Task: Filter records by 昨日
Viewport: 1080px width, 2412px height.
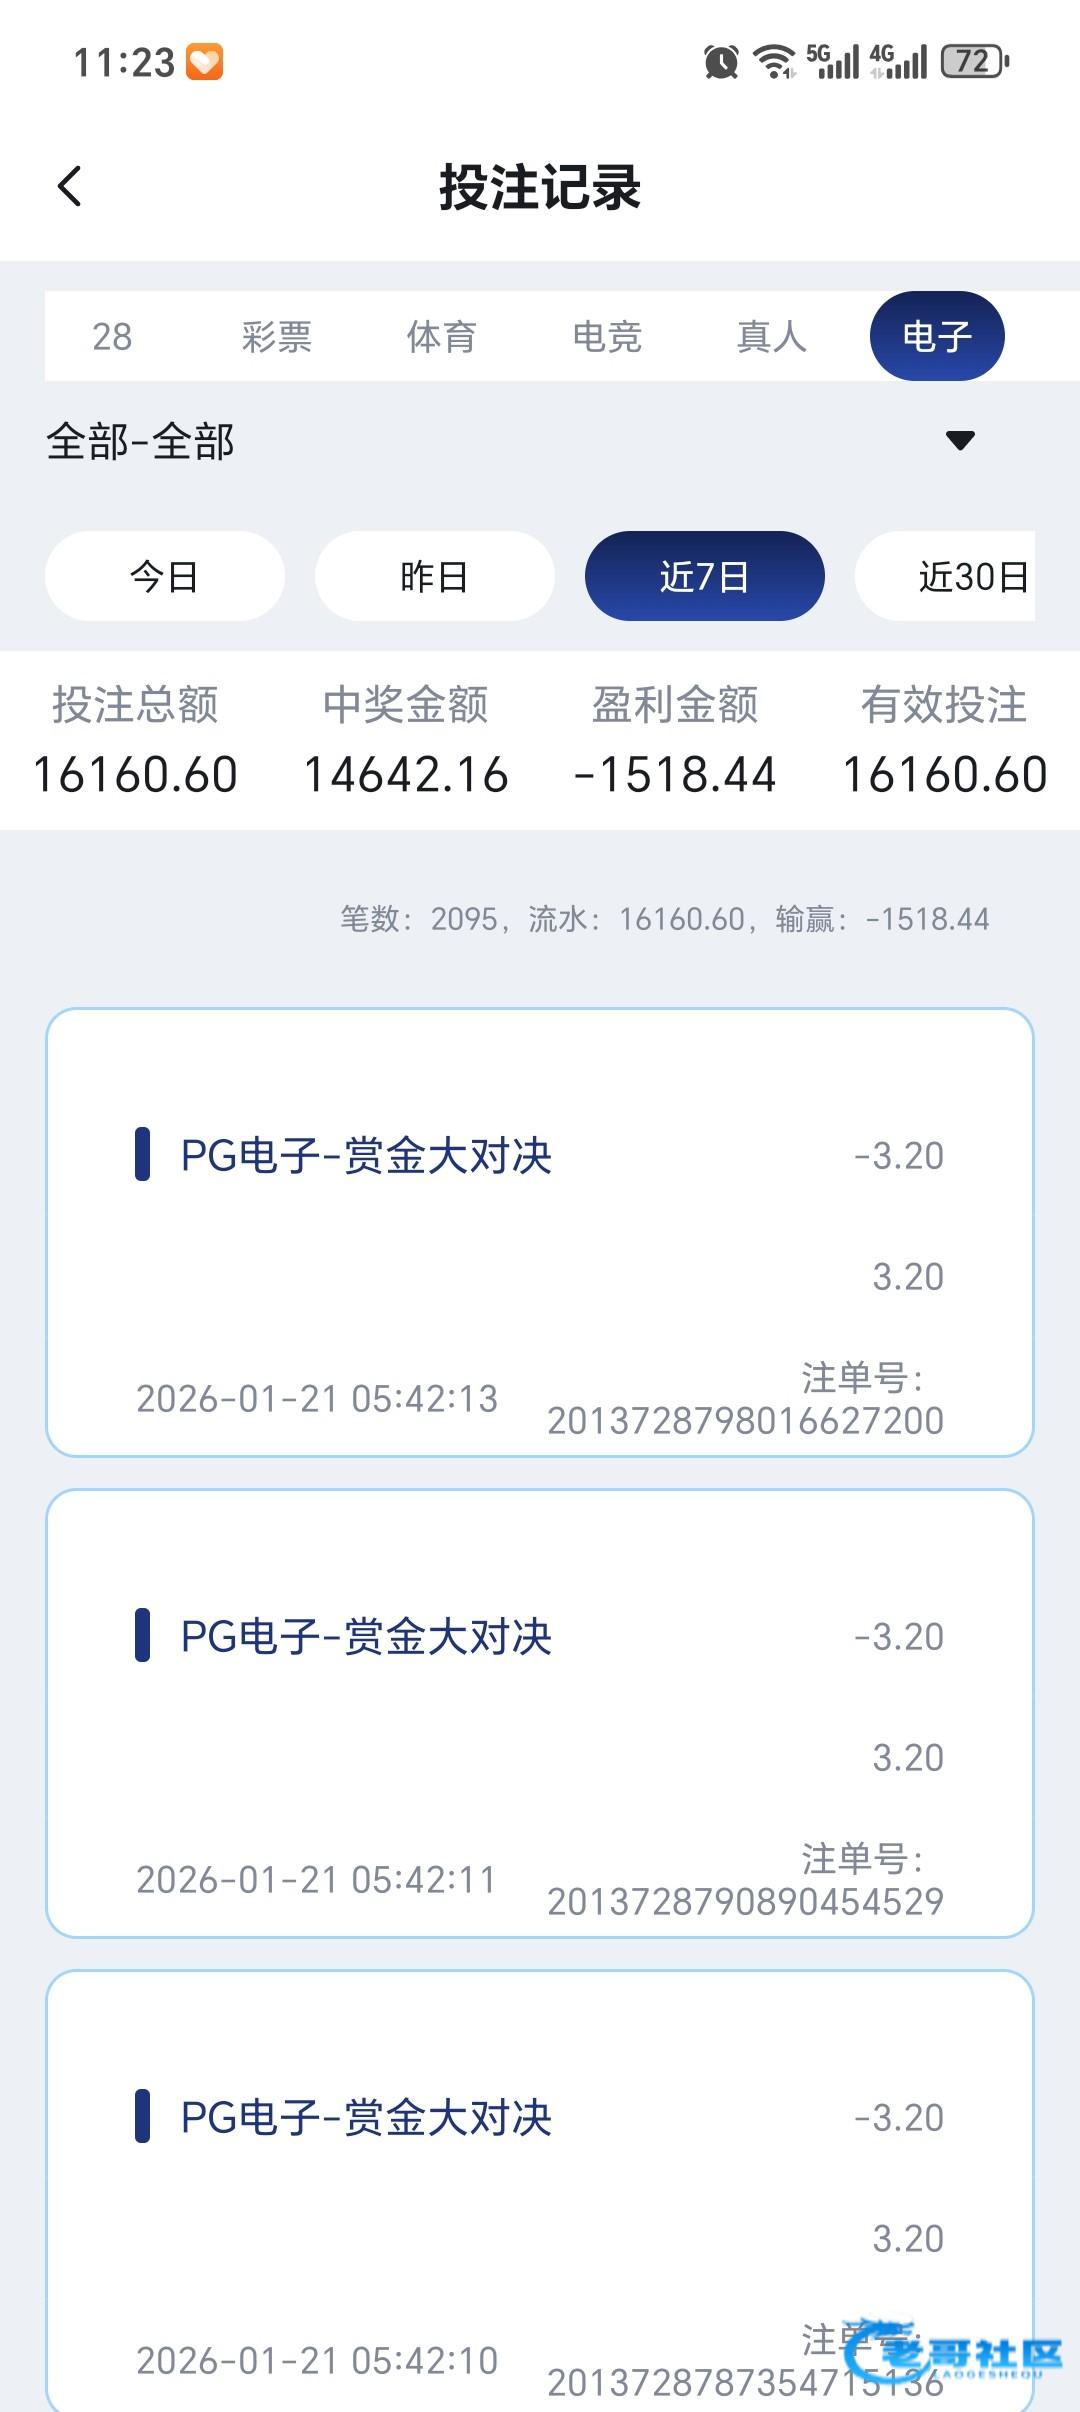Action: point(435,576)
